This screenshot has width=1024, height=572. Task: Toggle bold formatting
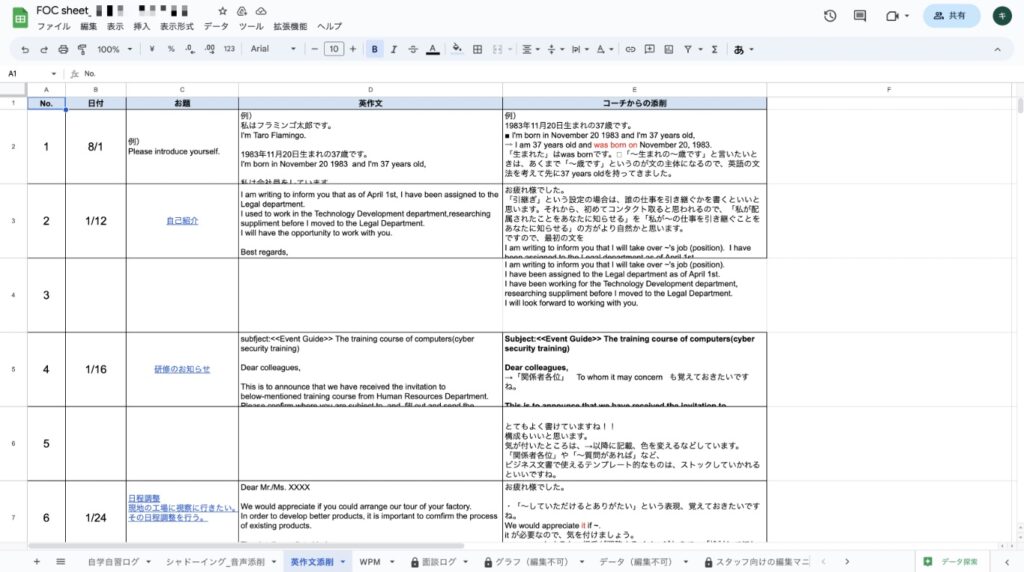[x=374, y=50]
